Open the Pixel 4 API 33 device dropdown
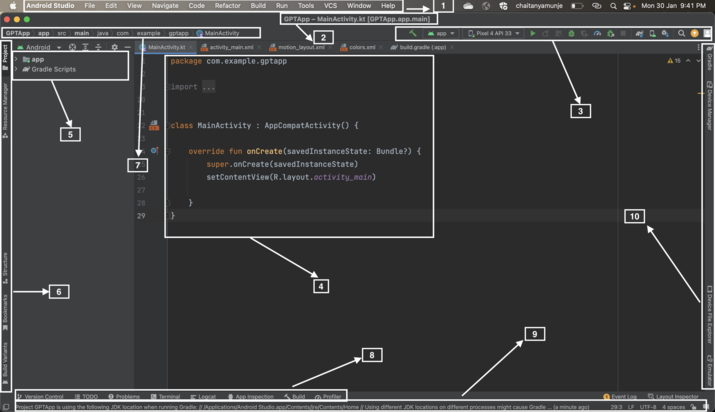 494,33
